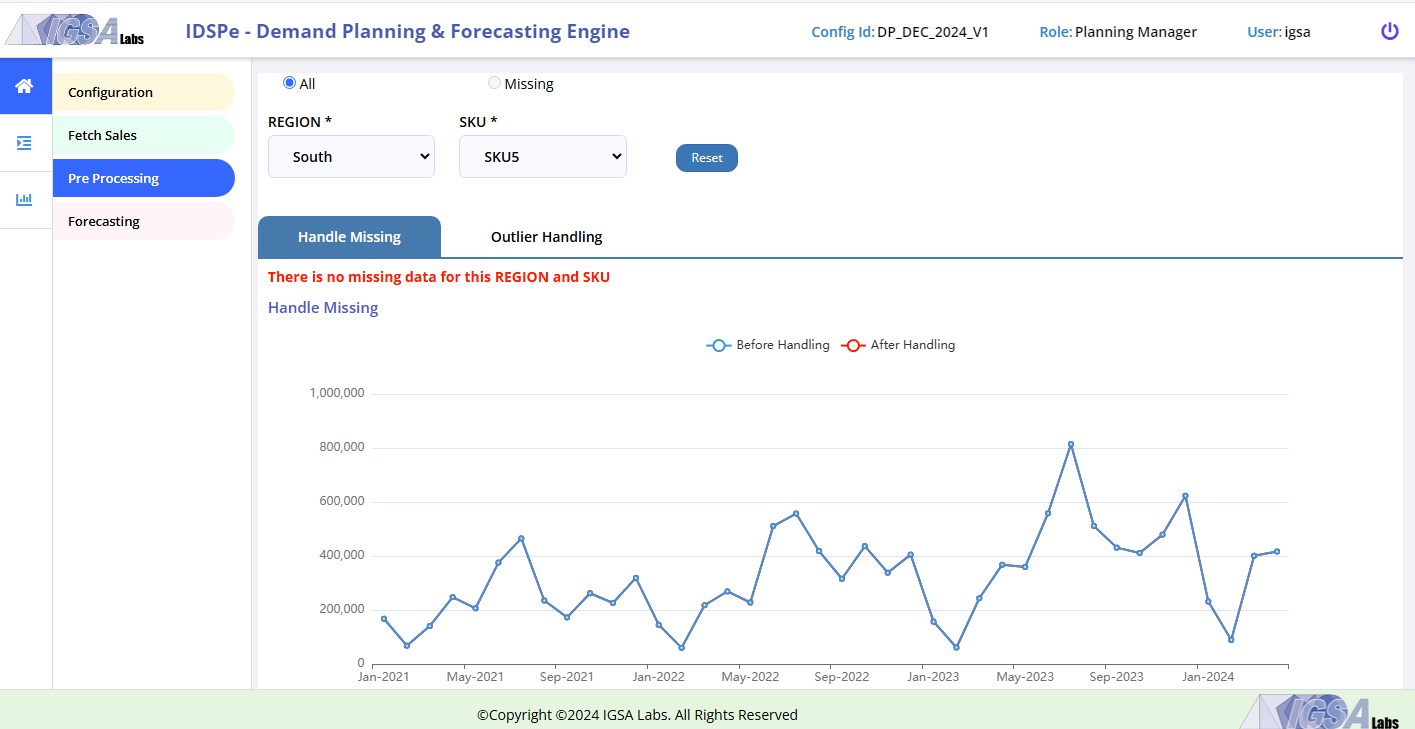Click the Sep-2021 x-axis label
1415x729 pixels.
(566, 677)
